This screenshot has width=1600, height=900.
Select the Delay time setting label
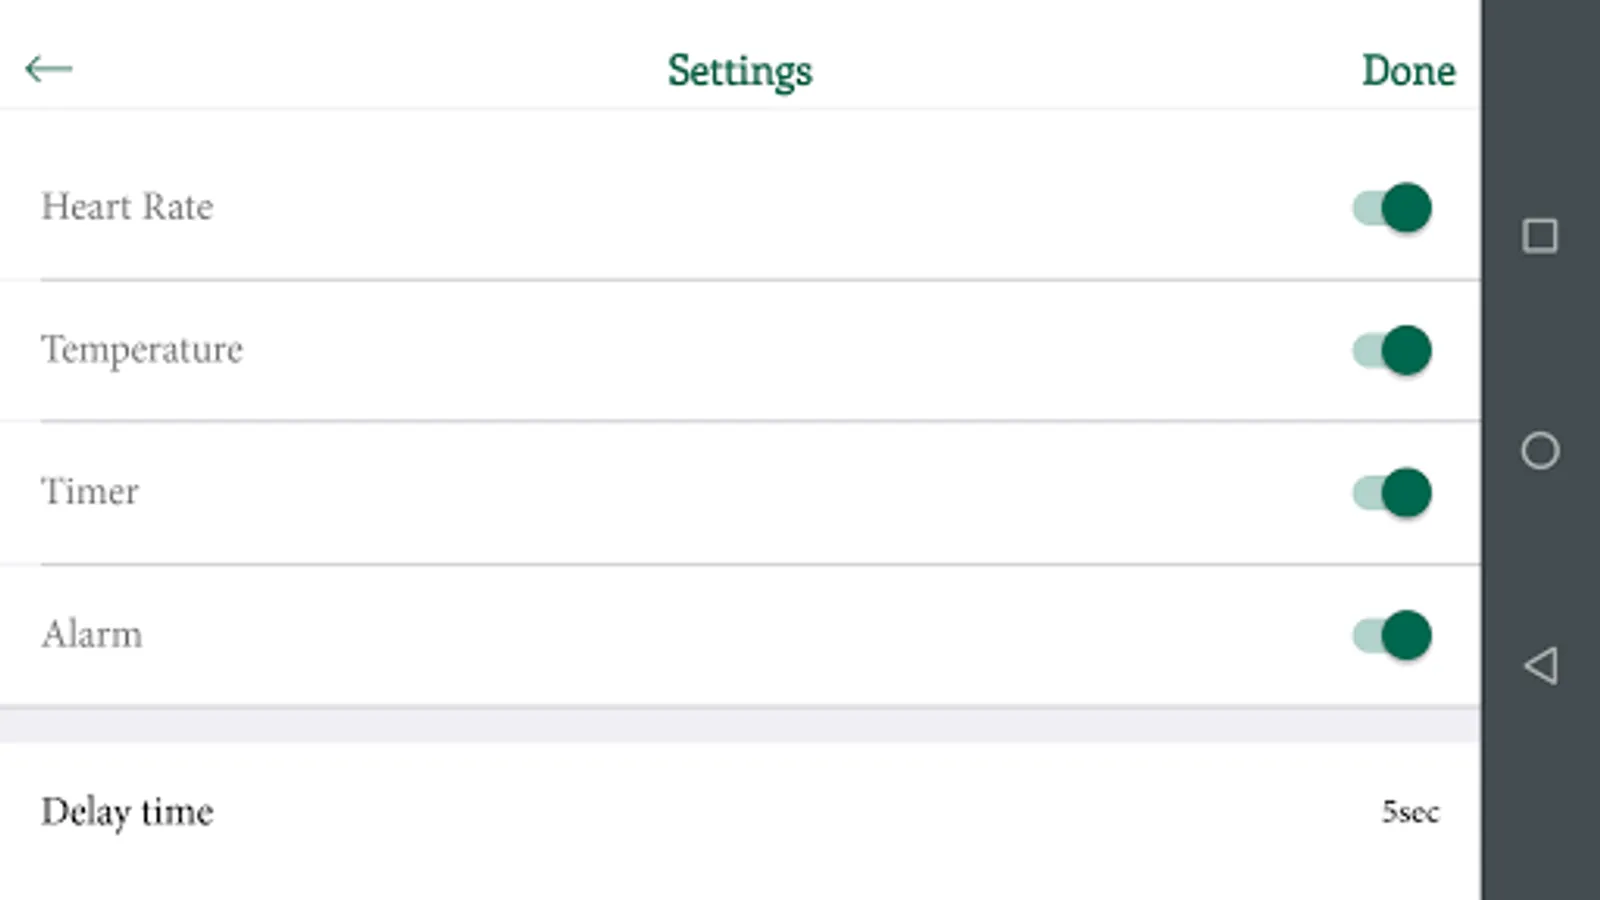(127, 812)
